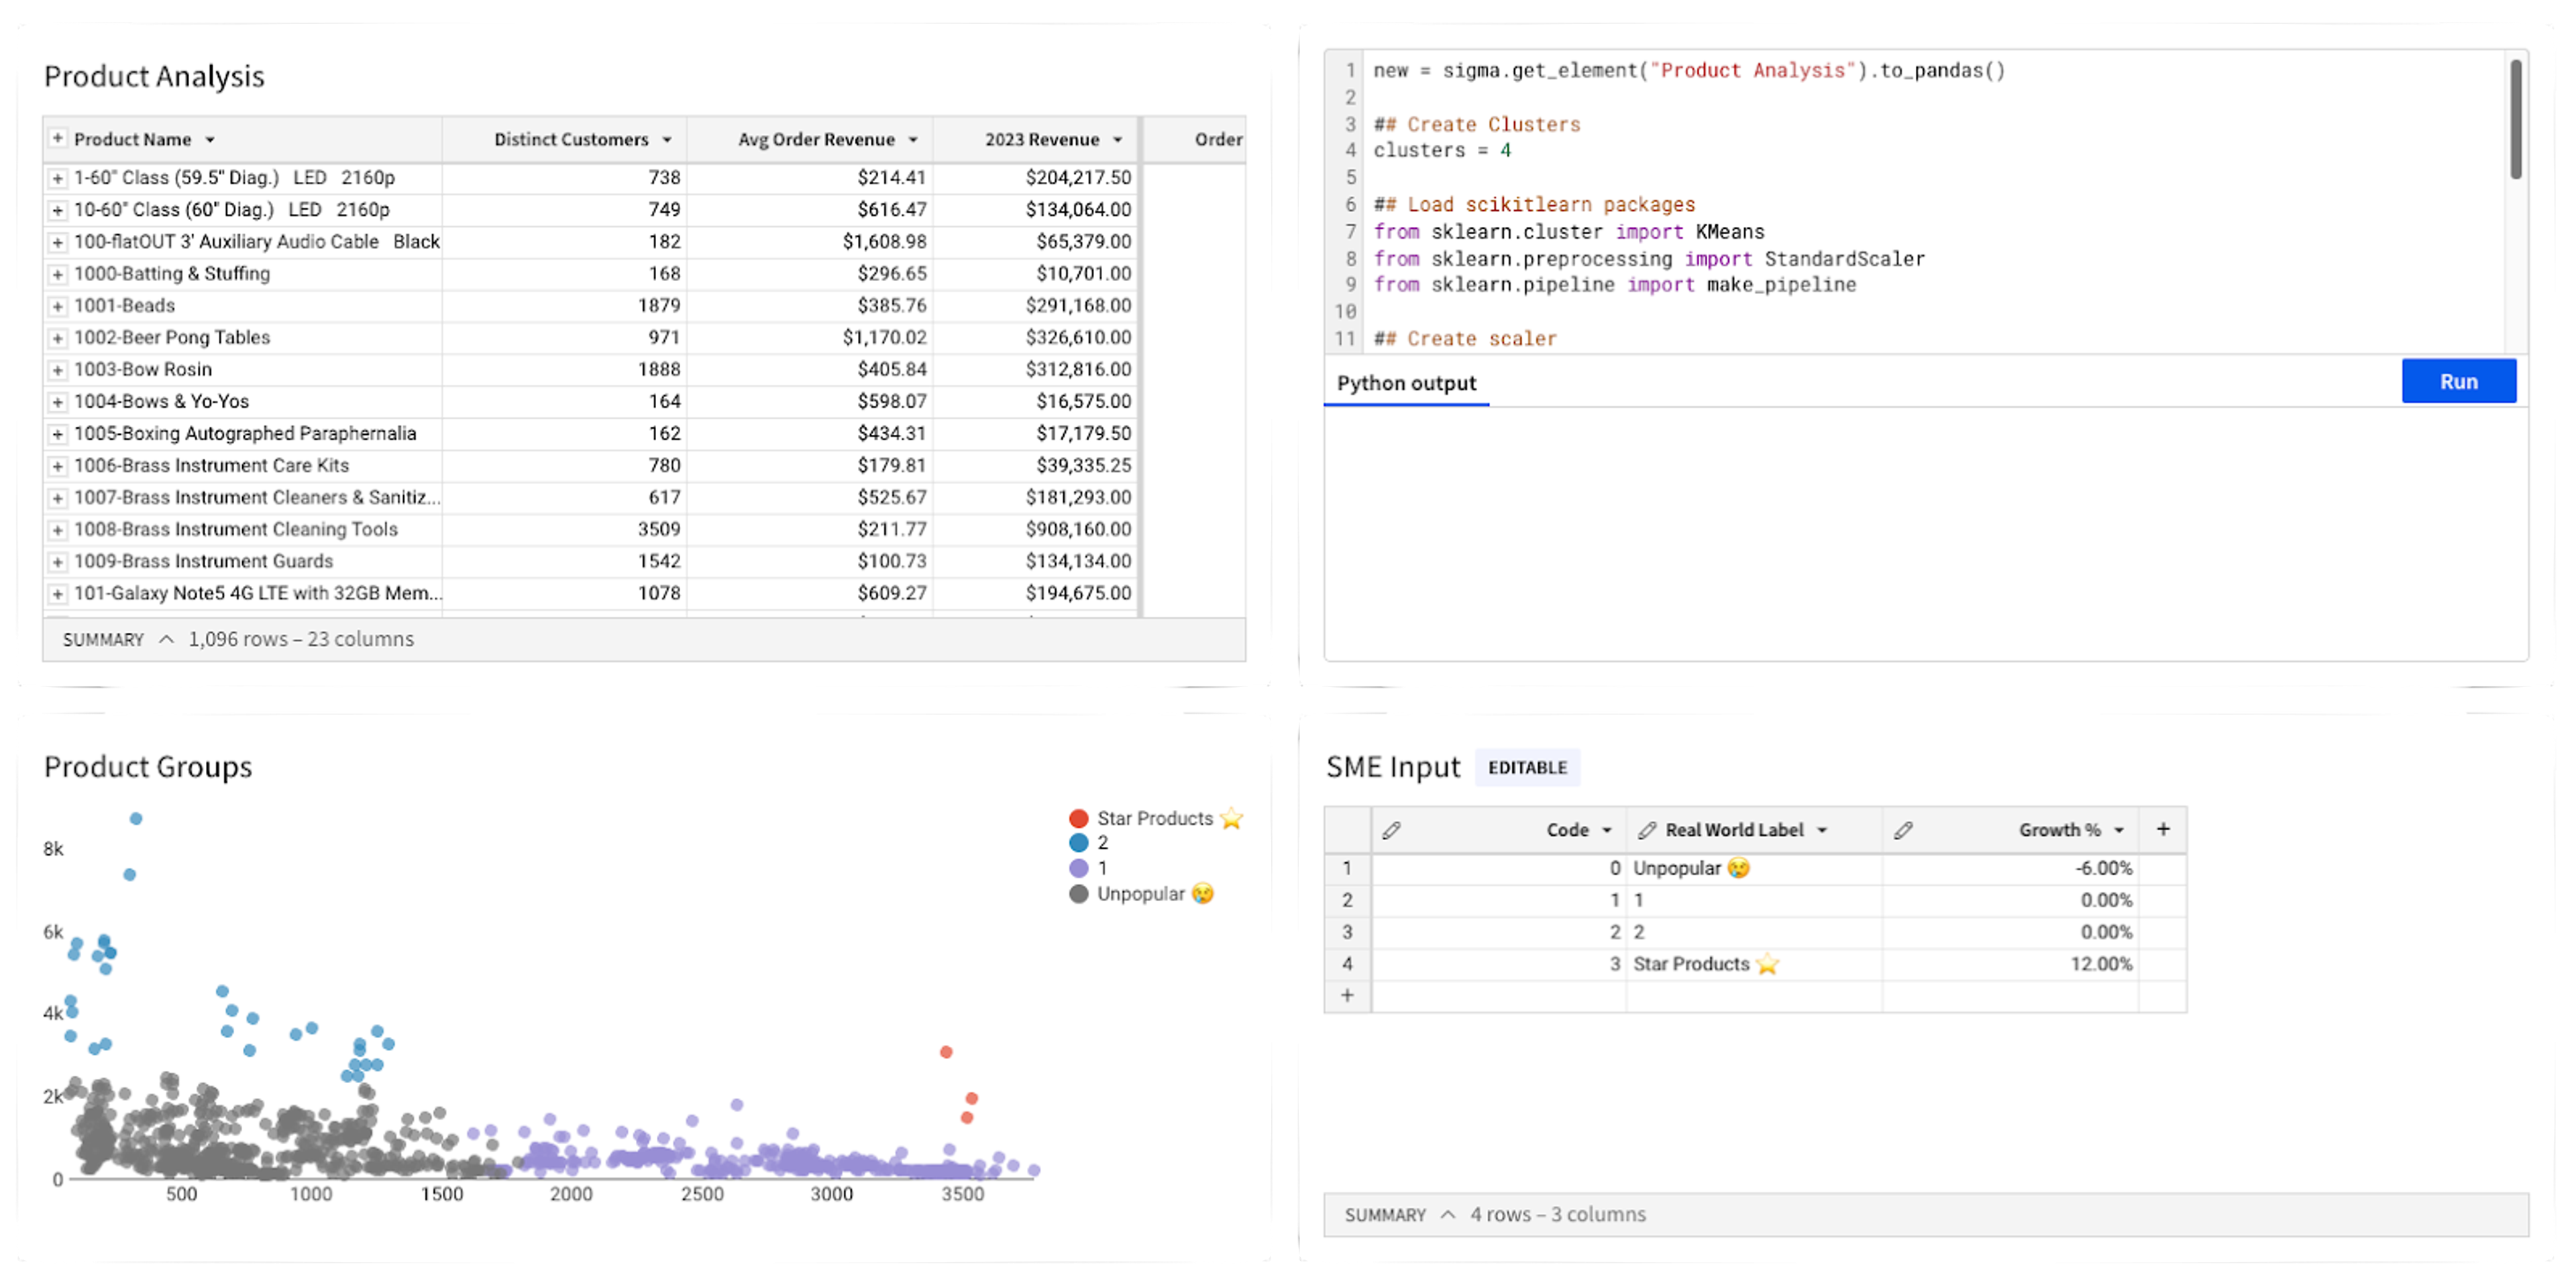Open the 2023 Revenue column menu arrow

(x=1118, y=140)
